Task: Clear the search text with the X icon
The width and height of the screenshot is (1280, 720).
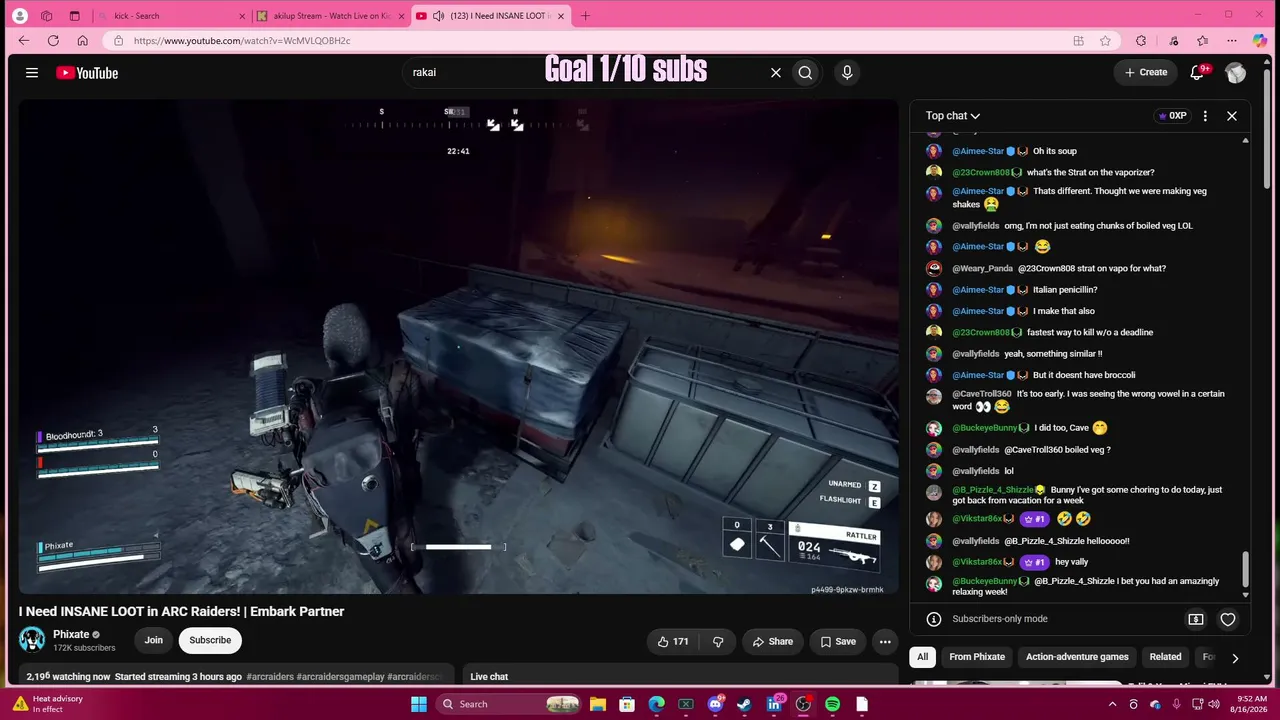Action: click(x=775, y=72)
